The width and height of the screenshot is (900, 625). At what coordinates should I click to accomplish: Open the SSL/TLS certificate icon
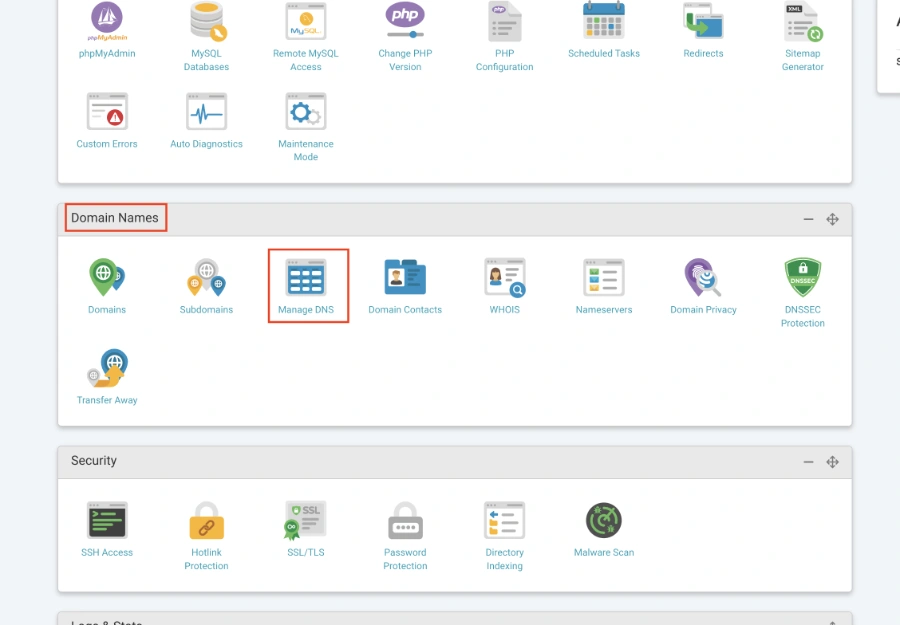point(305,521)
